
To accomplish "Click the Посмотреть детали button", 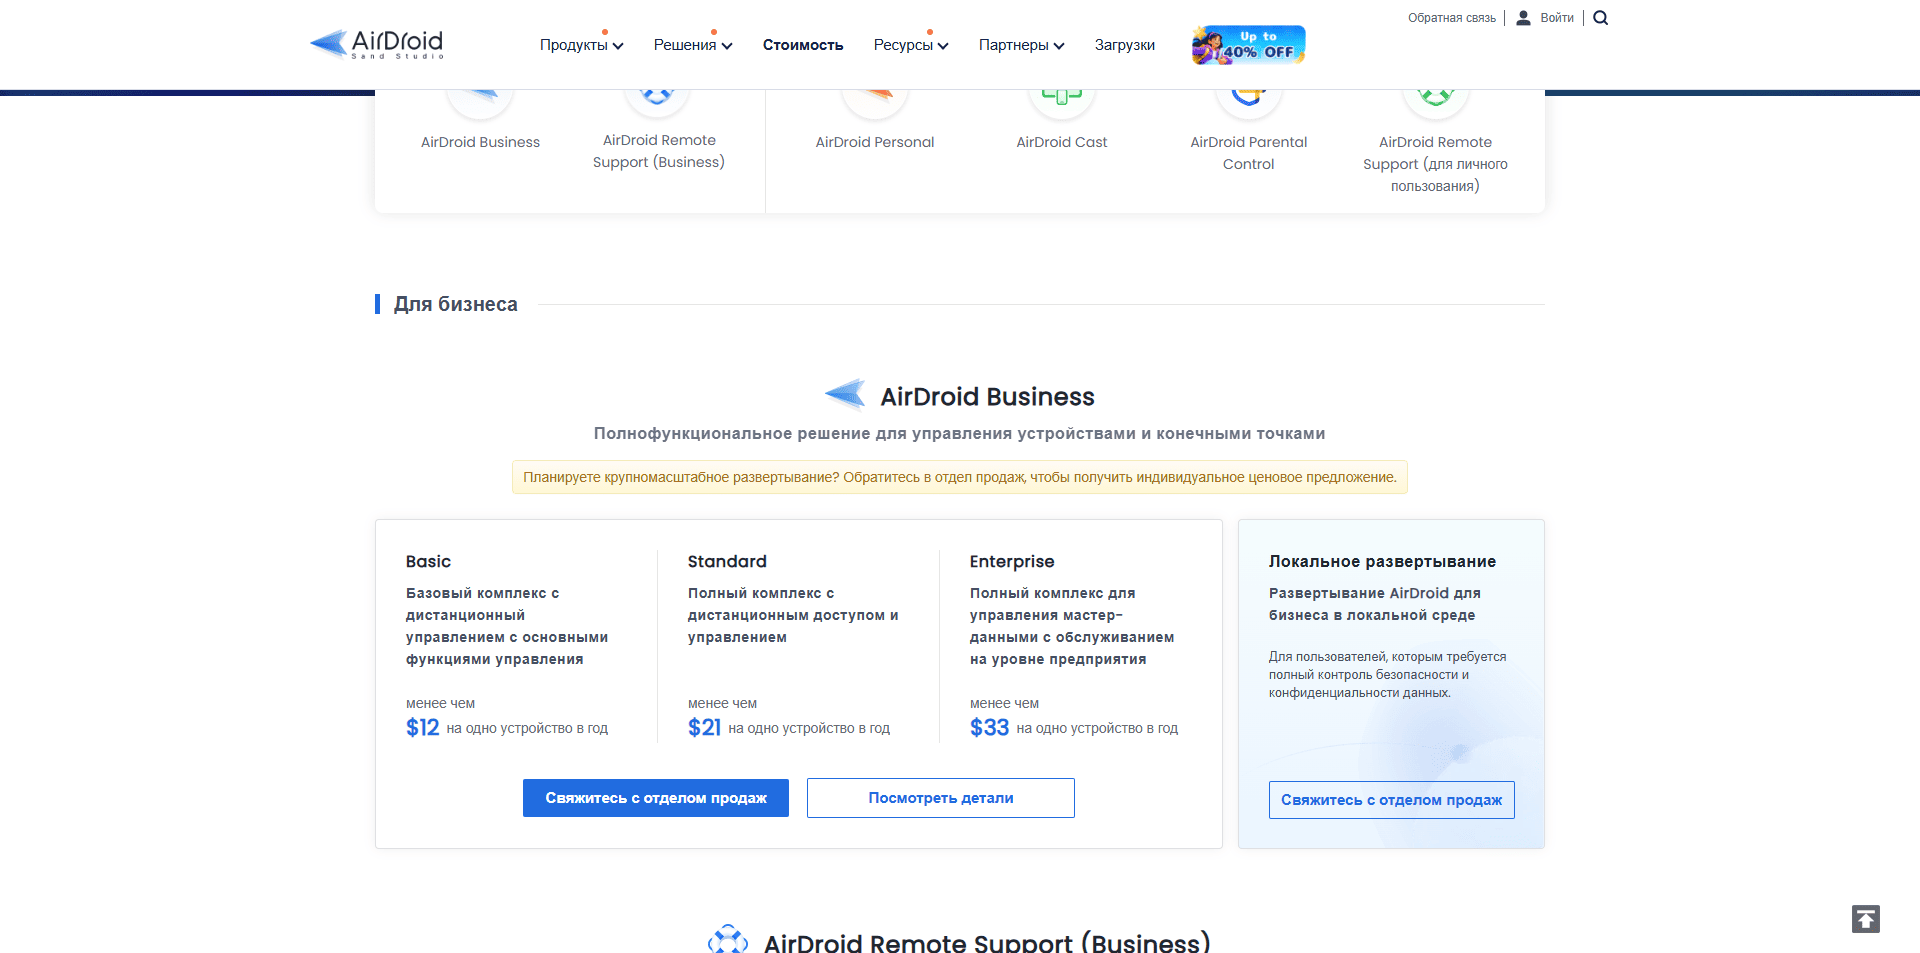I will (x=941, y=798).
